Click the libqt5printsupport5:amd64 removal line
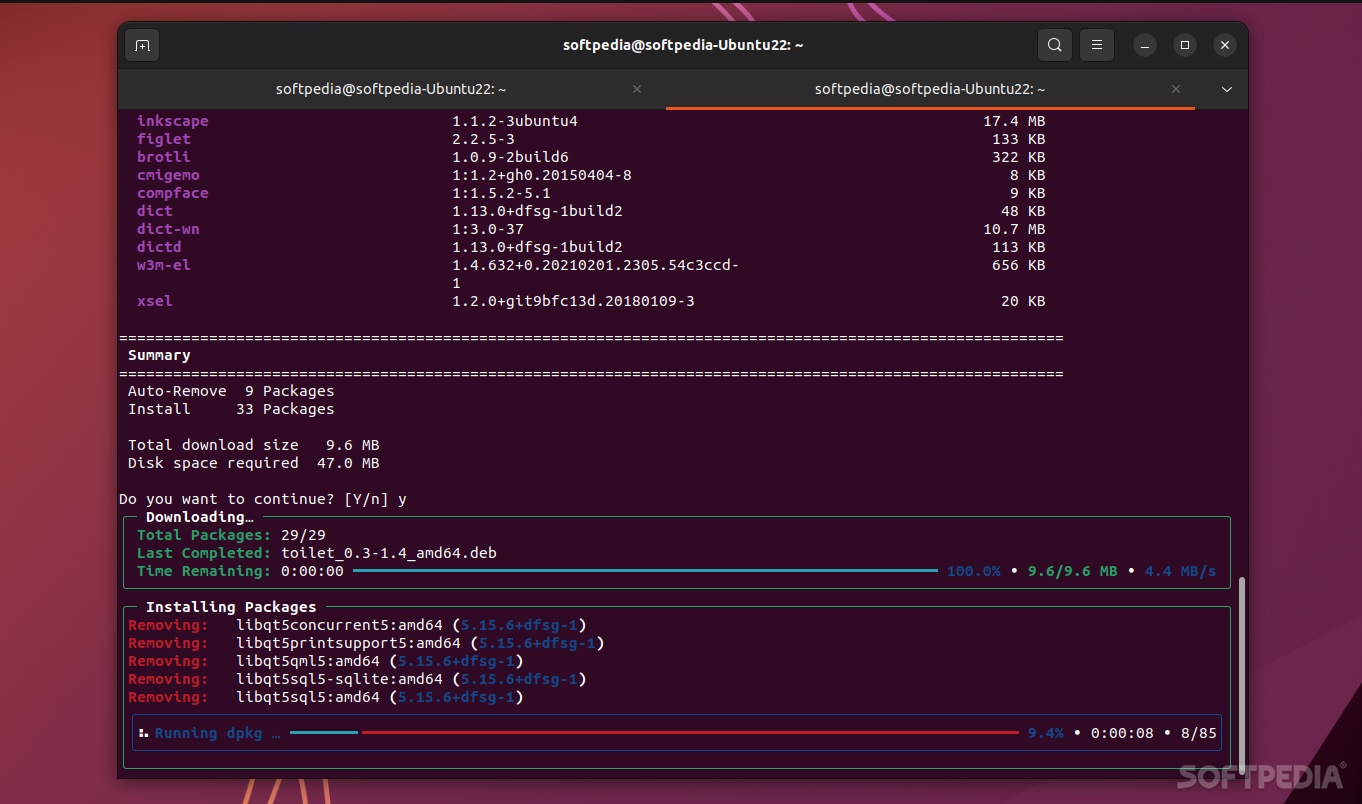 pos(366,643)
